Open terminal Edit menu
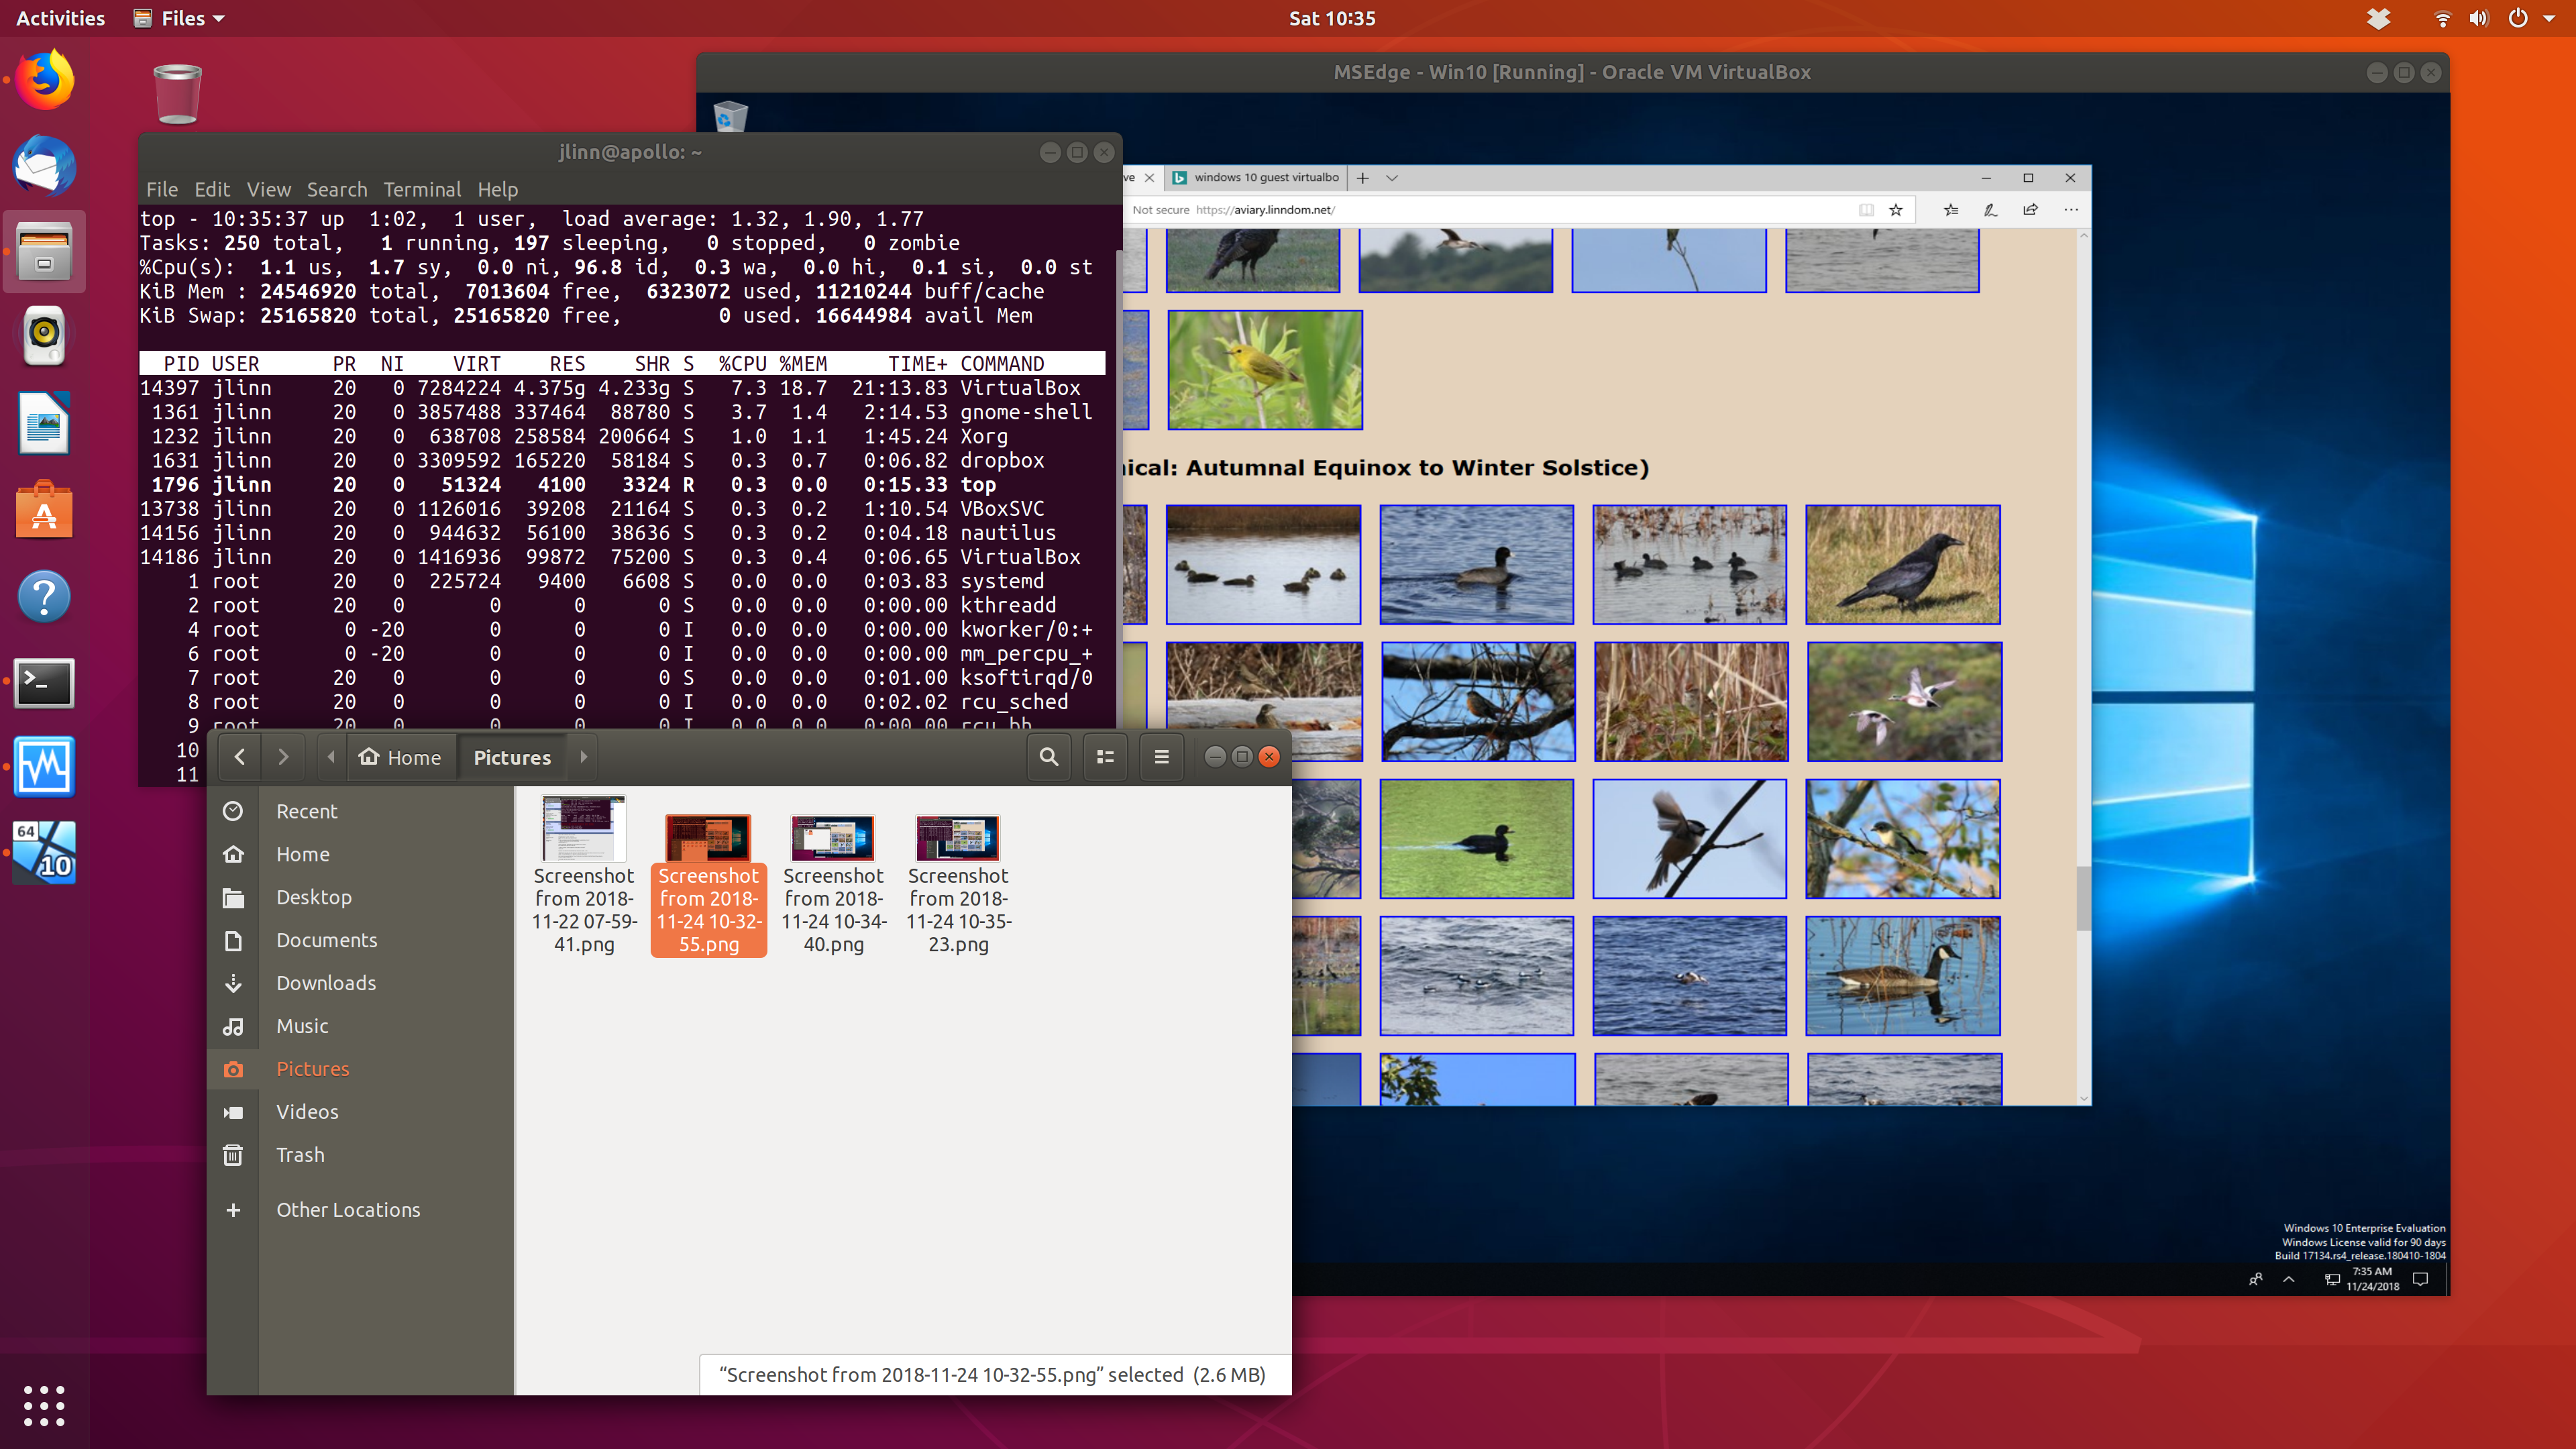Image resolution: width=2576 pixels, height=1449 pixels. (x=212, y=189)
